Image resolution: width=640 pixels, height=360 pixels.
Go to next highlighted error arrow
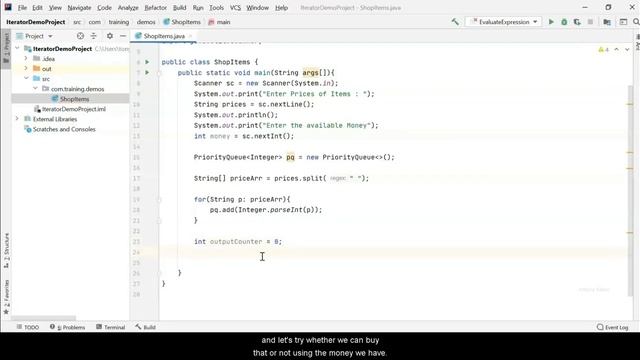tap(627, 49)
